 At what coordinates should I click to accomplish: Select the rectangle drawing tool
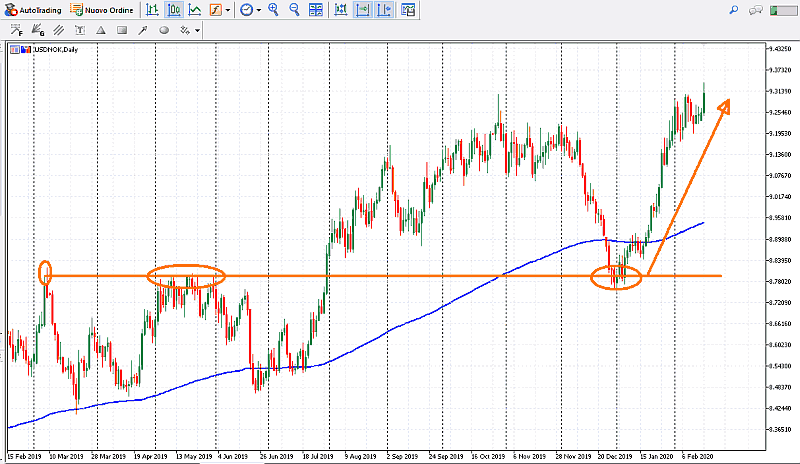[x=122, y=30]
